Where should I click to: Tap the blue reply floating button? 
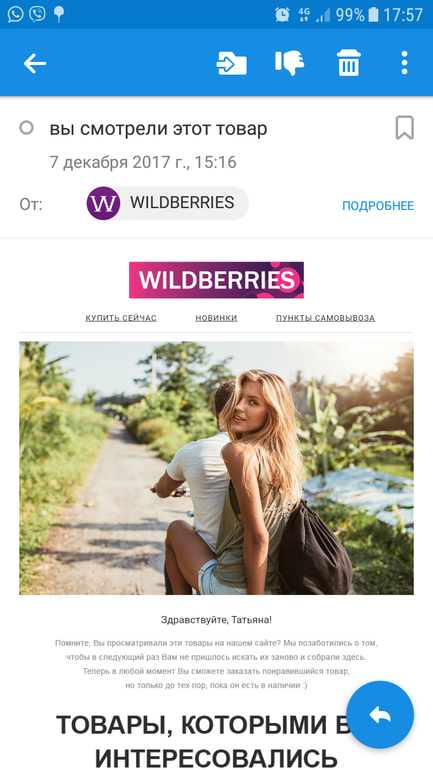point(380,715)
